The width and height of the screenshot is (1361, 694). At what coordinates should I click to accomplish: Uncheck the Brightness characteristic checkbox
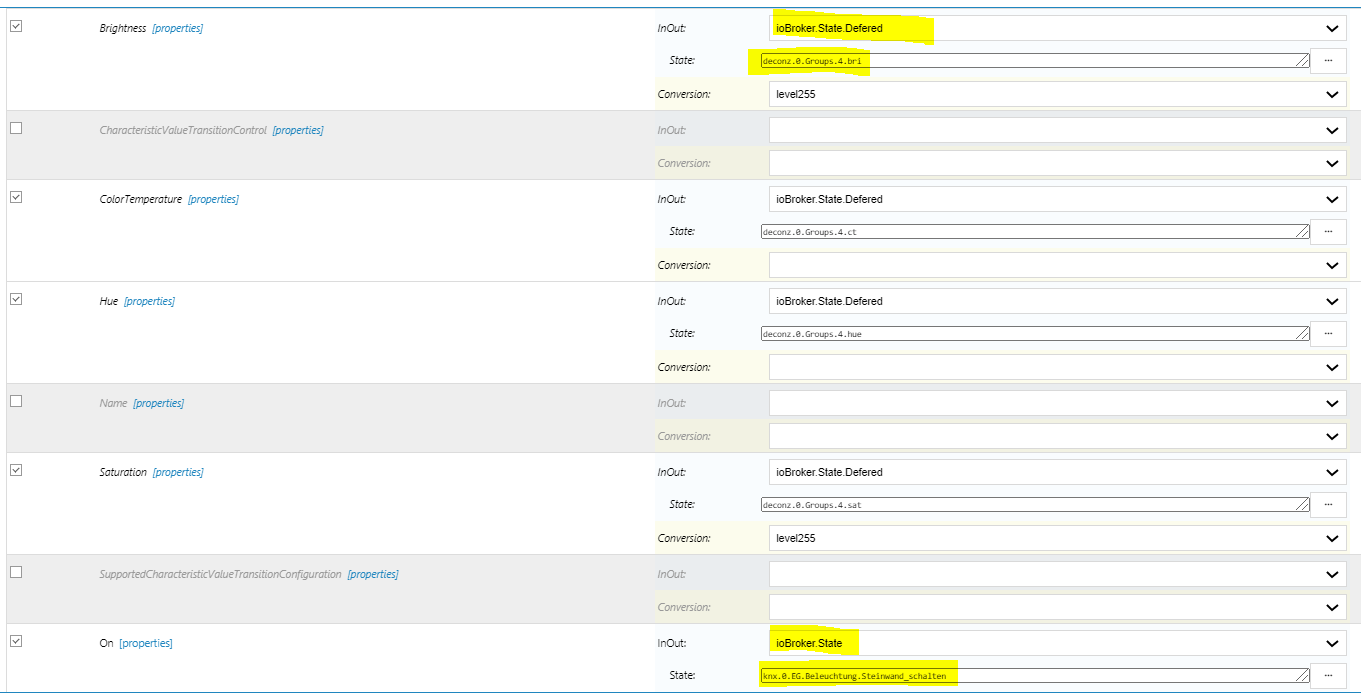[16, 27]
